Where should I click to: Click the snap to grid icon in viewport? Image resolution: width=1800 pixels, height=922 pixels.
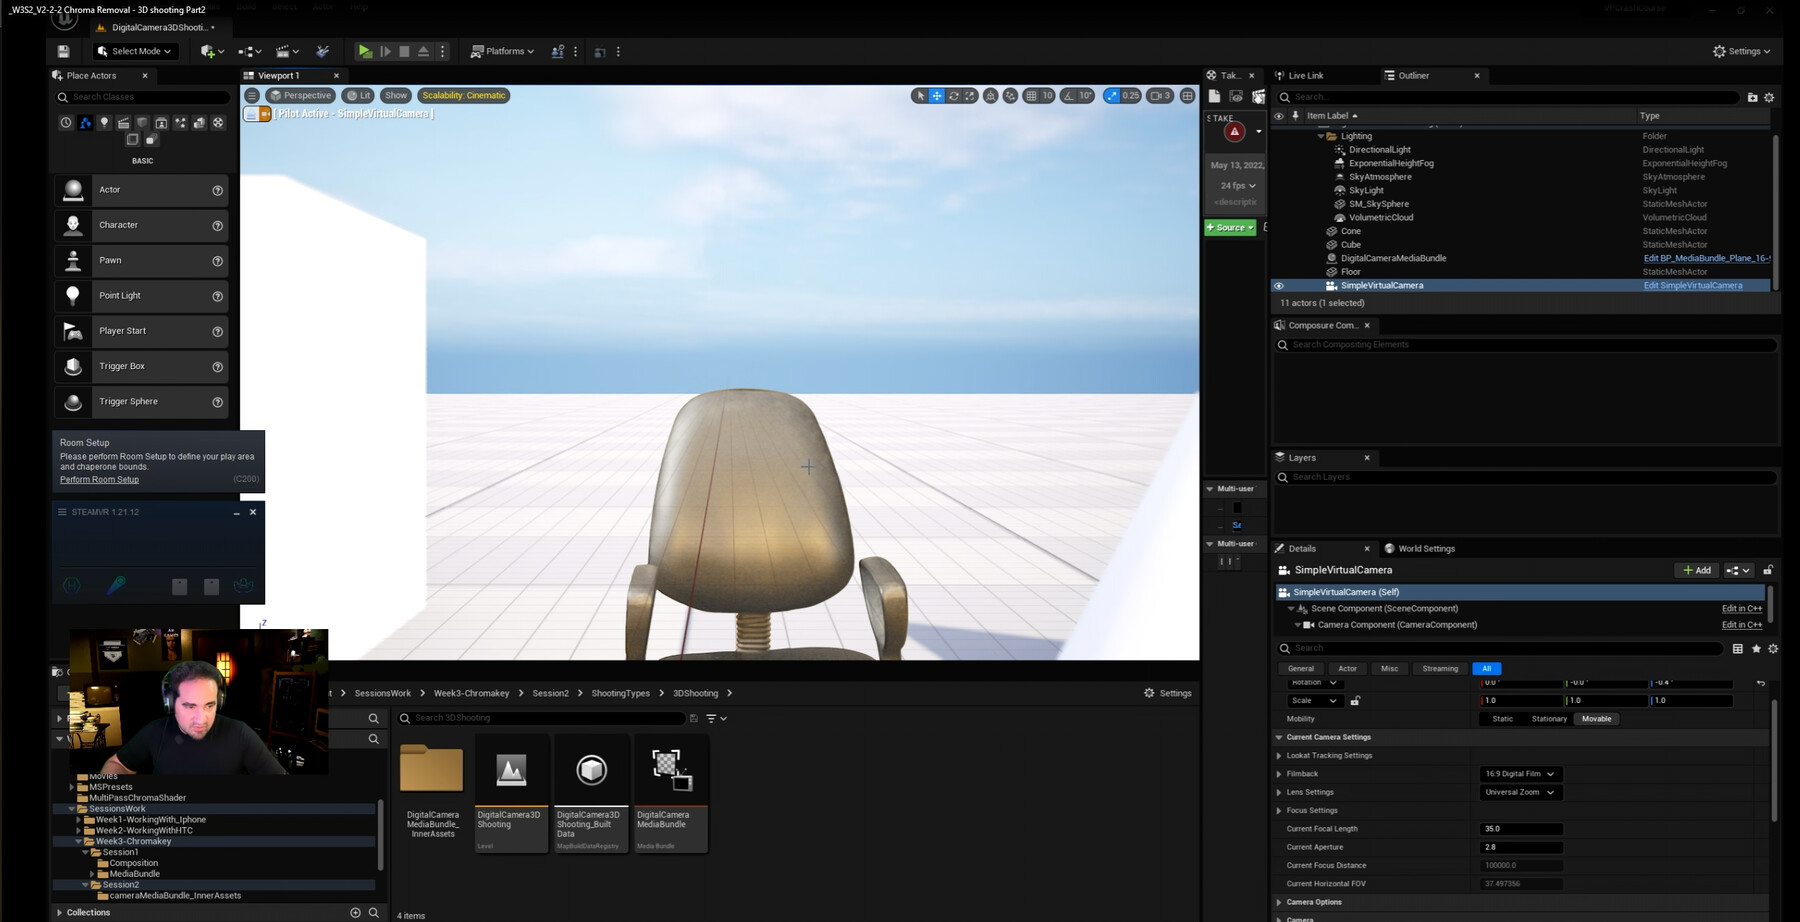1033,95
